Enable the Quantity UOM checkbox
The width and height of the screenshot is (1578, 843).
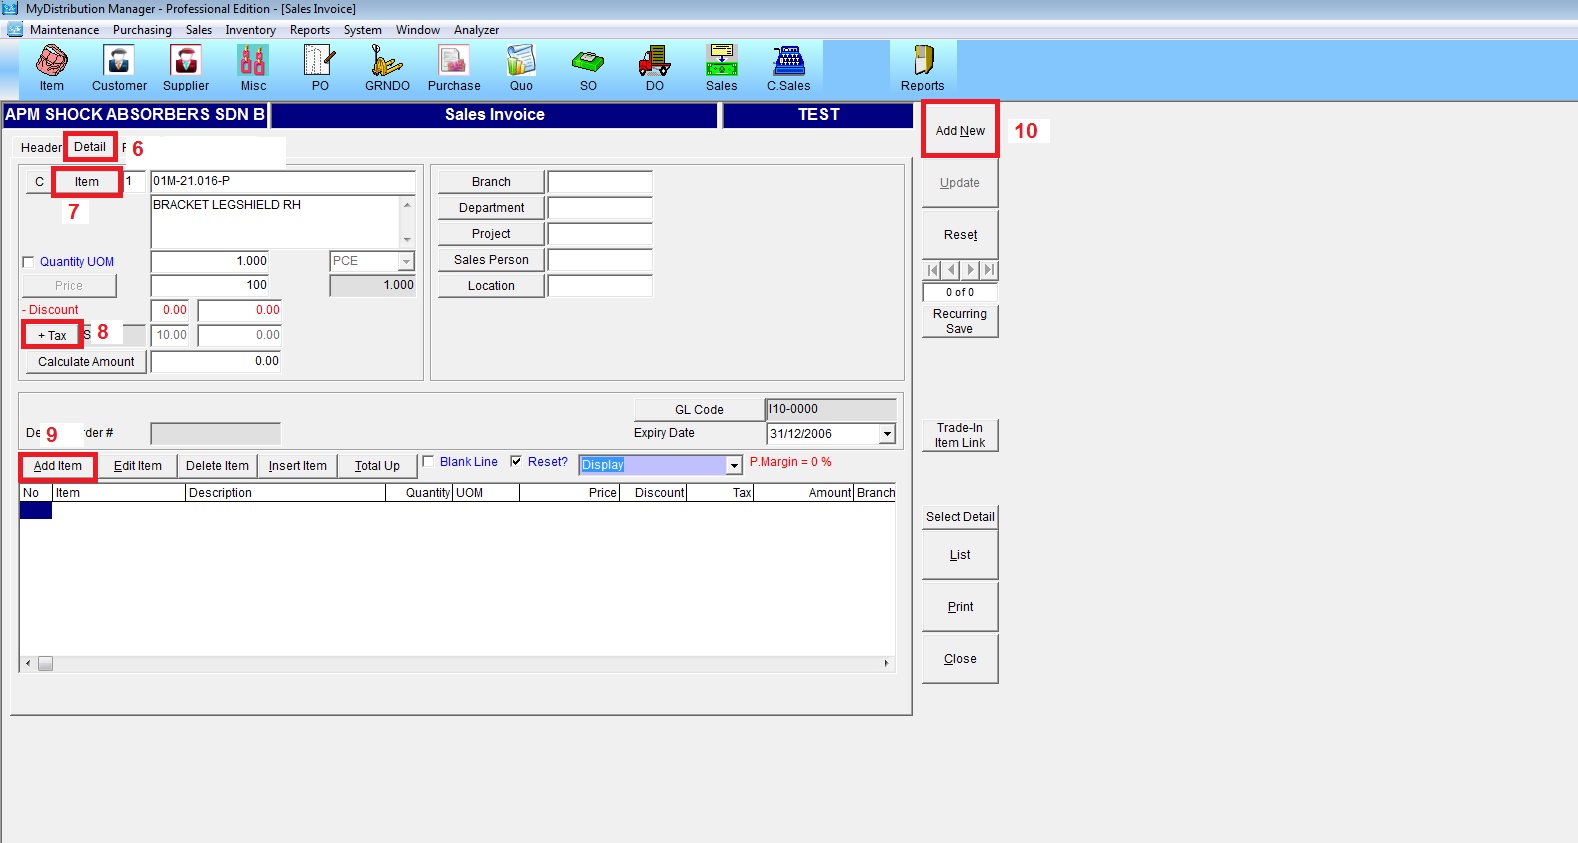28,262
